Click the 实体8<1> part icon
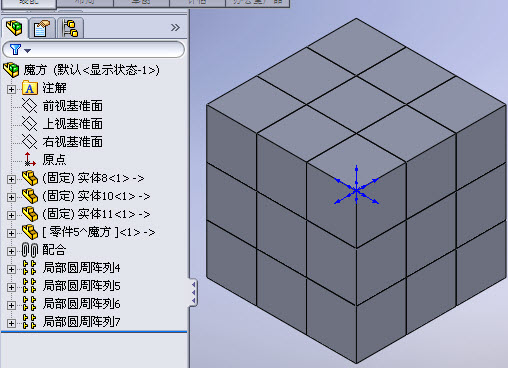 point(30,178)
